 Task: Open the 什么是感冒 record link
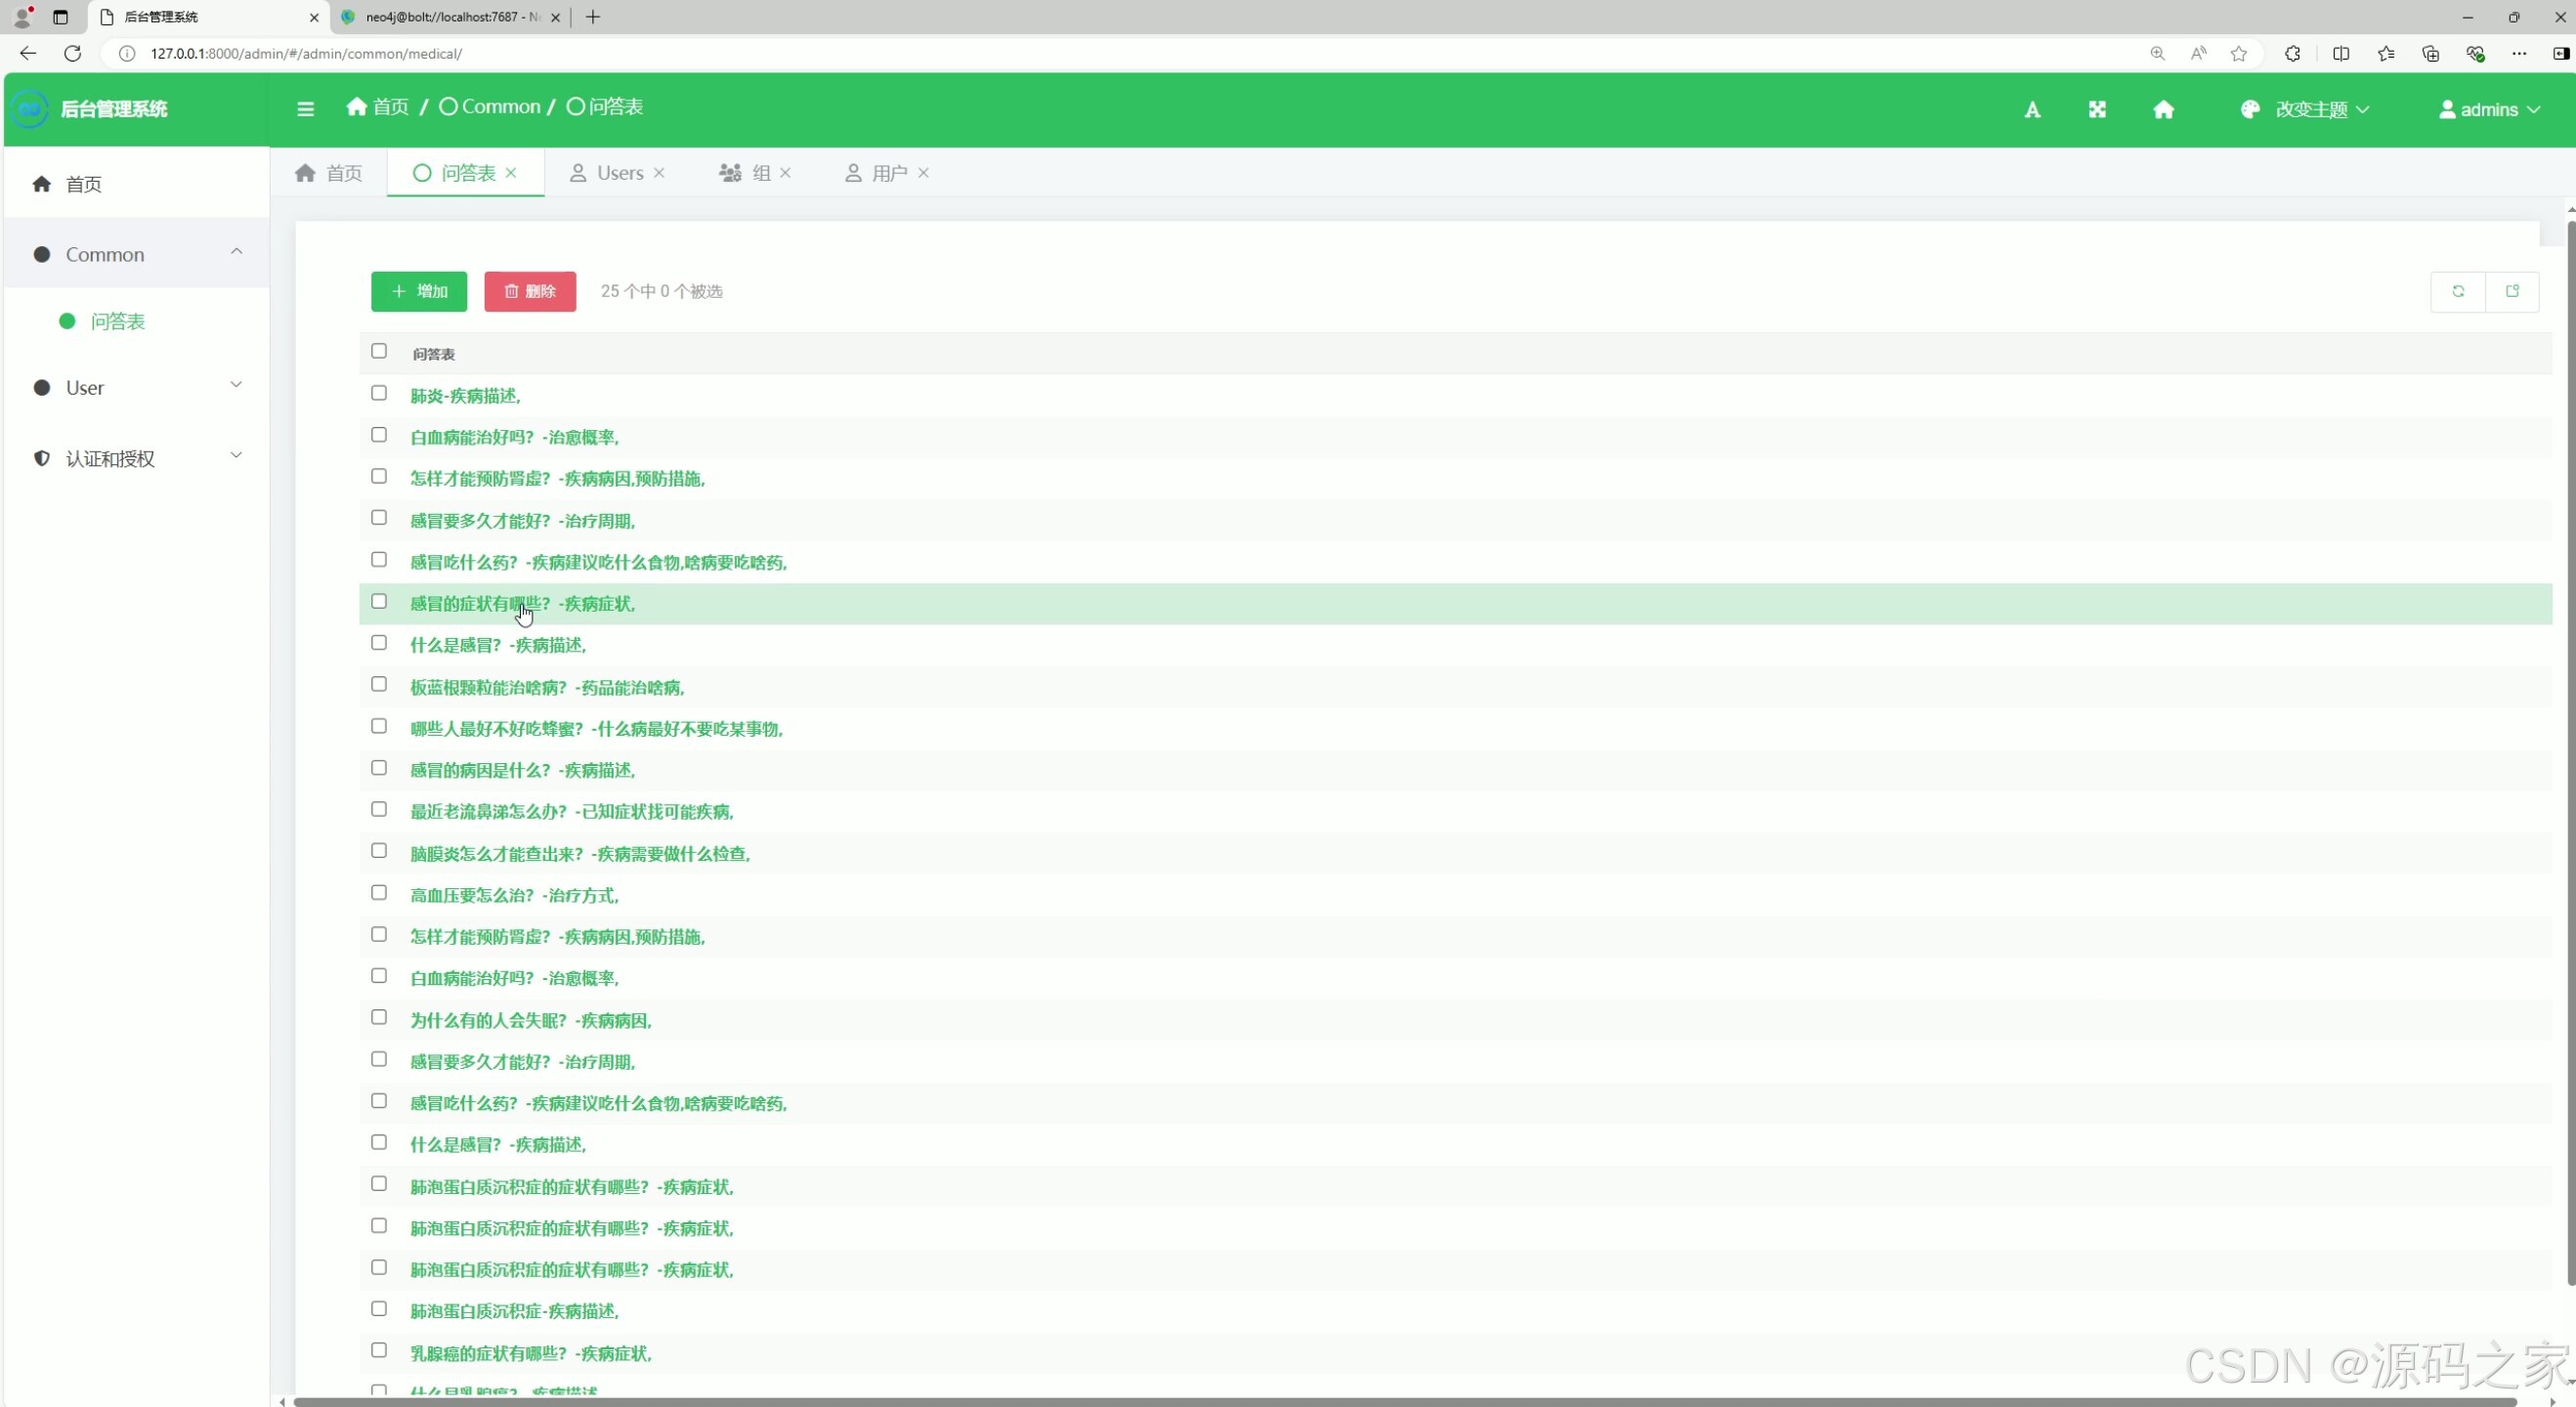497,645
